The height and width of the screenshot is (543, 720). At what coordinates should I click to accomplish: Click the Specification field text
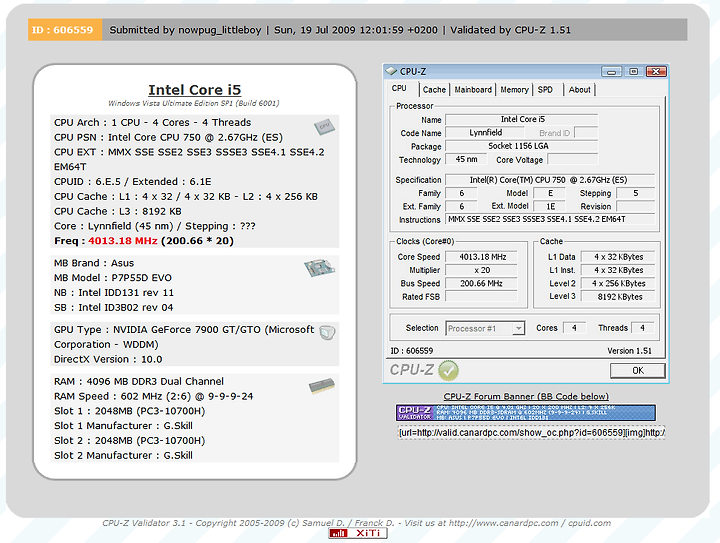click(x=550, y=180)
